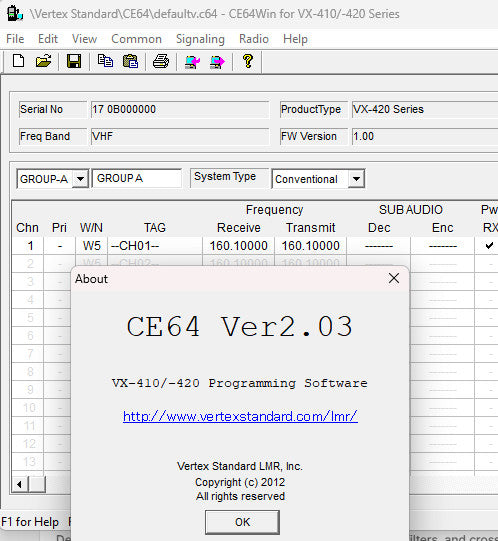Image resolution: width=498 pixels, height=541 pixels.
Task: Click OK in the About dialog
Action: pyautogui.click(x=242, y=522)
